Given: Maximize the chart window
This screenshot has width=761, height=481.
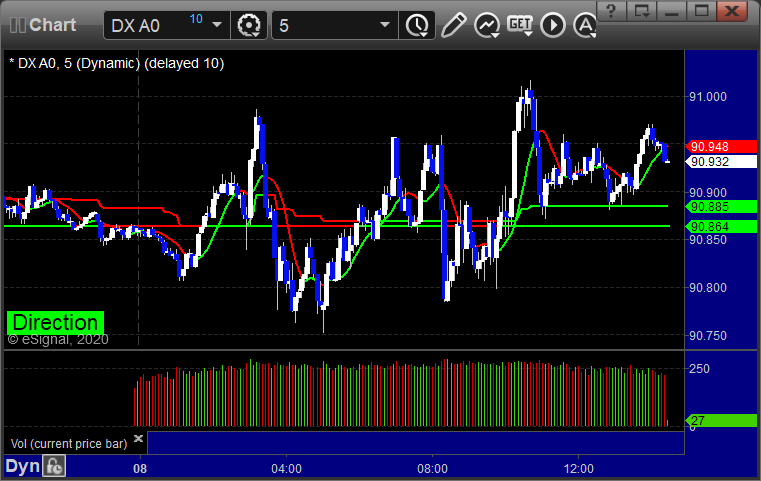Looking at the screenshot, I should coord(701,11).
